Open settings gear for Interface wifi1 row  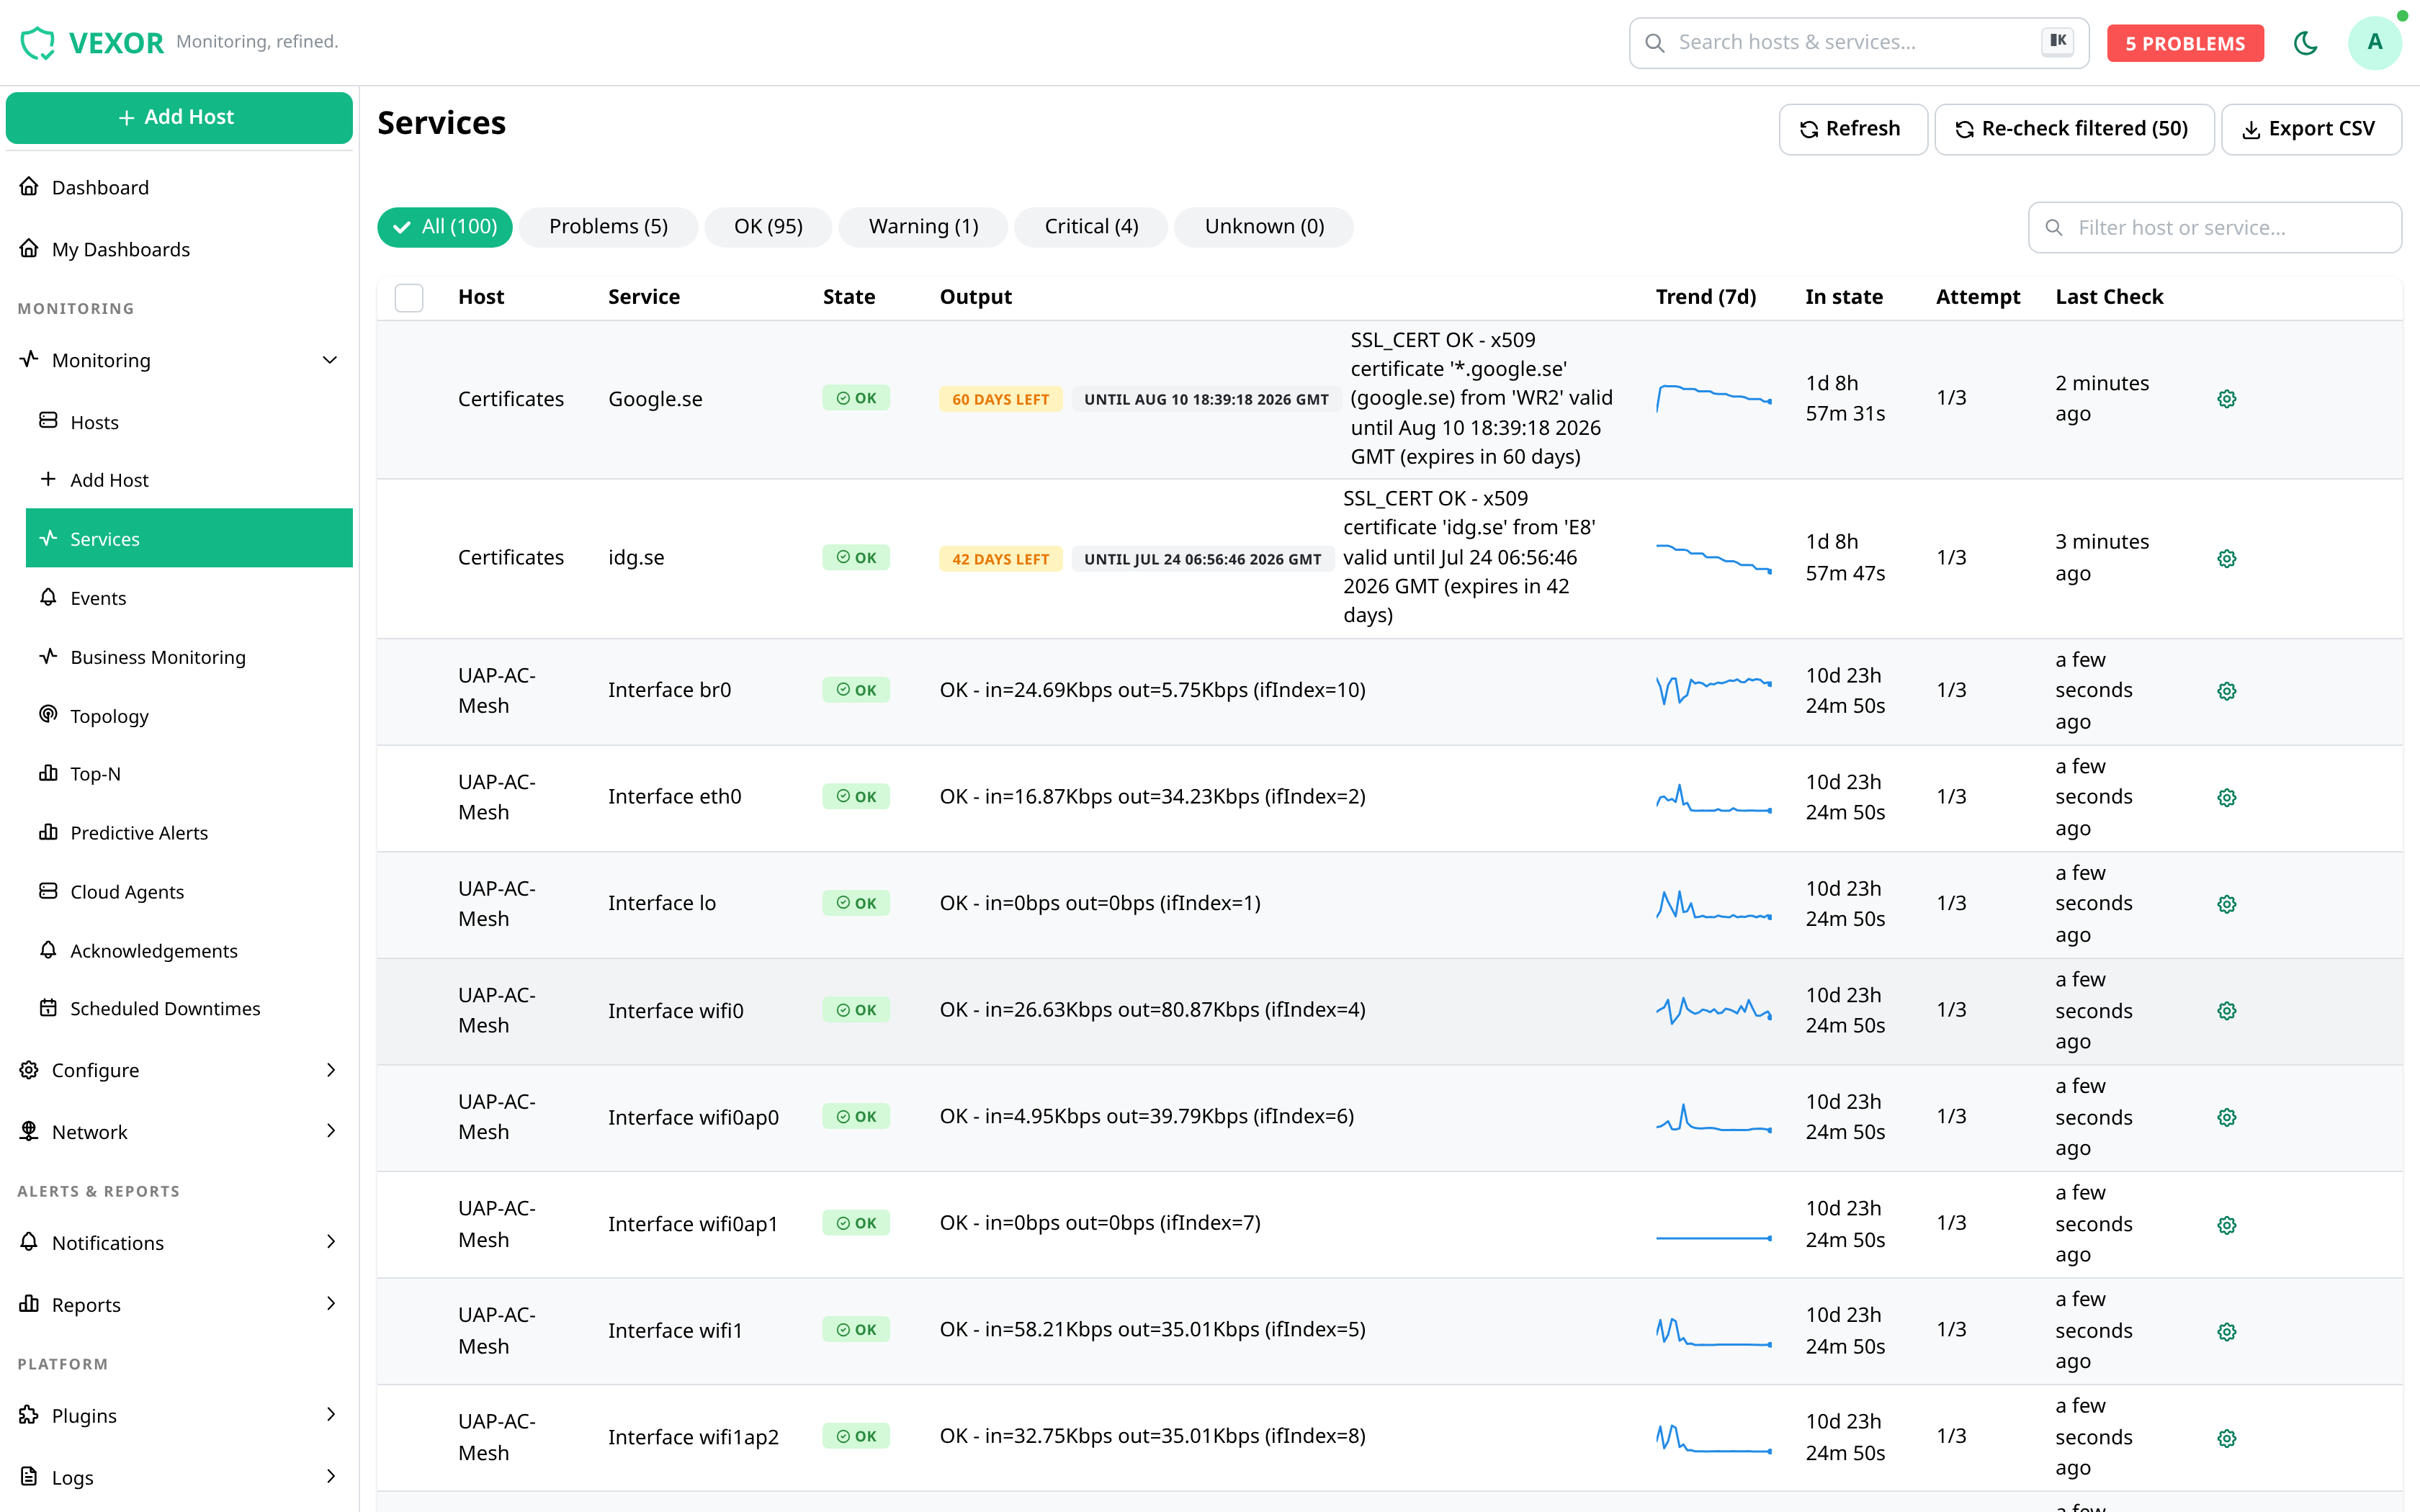[x=2226, y=1331]
